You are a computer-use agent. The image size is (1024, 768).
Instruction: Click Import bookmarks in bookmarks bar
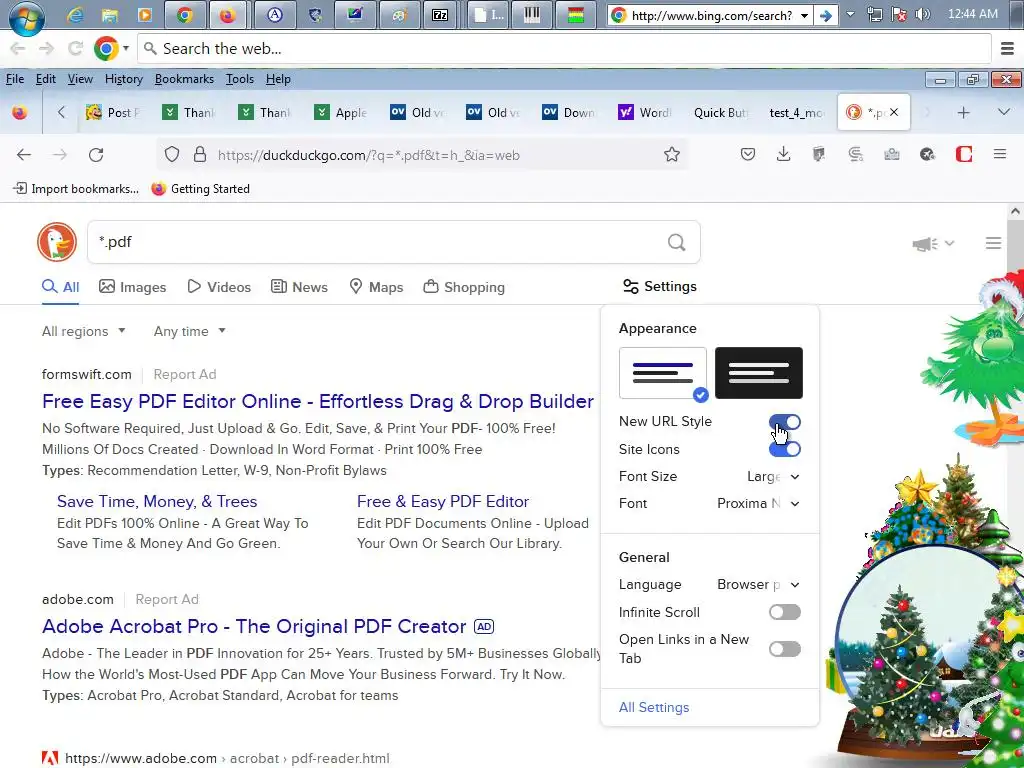tap(76, 189)
